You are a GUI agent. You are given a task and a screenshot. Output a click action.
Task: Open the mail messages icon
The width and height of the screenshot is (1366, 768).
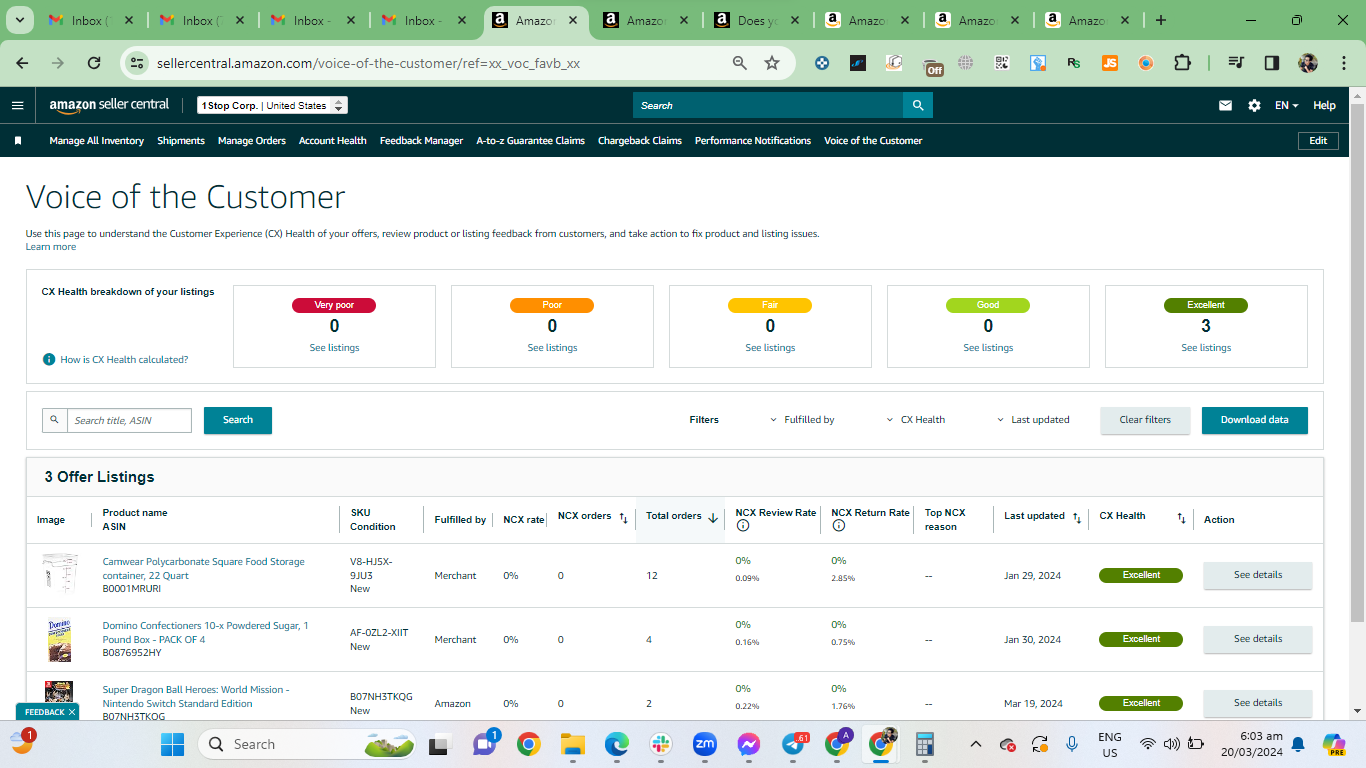tap(1225, 105)
